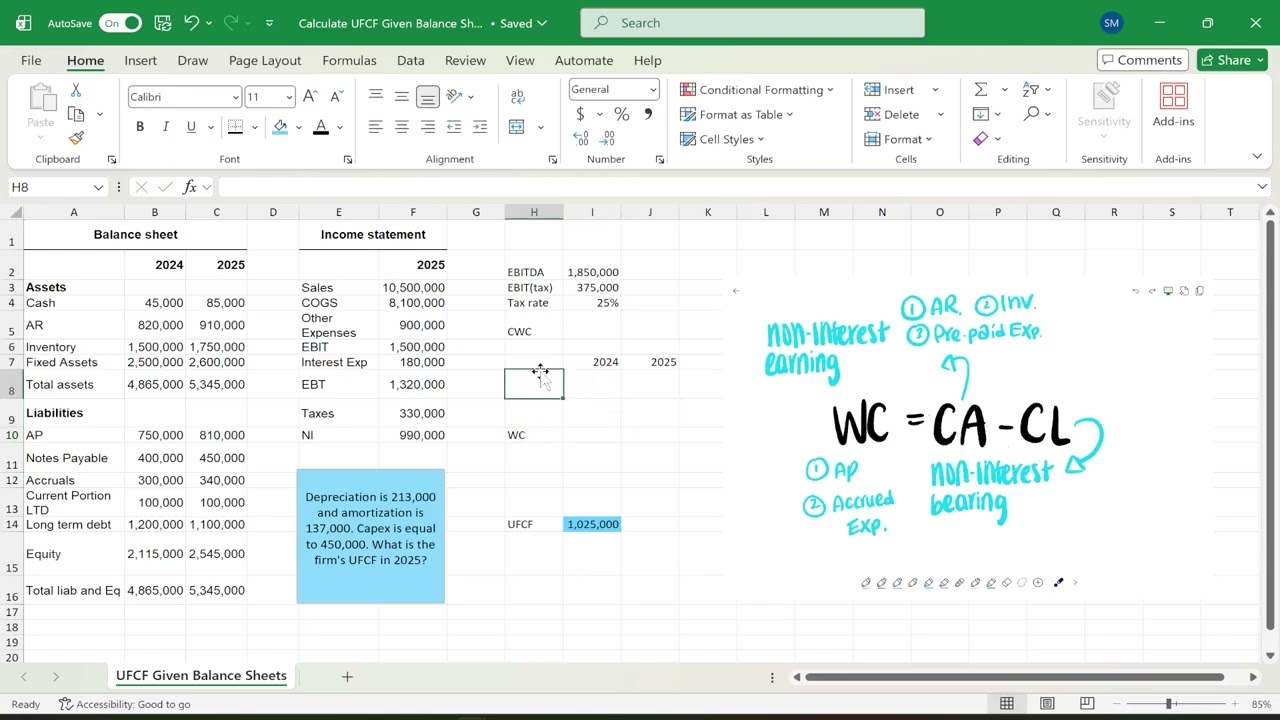Viewport: 1280px width, 720px height.
Task: Toggle Middle Align vertical alignment
Action: [402, 97]
